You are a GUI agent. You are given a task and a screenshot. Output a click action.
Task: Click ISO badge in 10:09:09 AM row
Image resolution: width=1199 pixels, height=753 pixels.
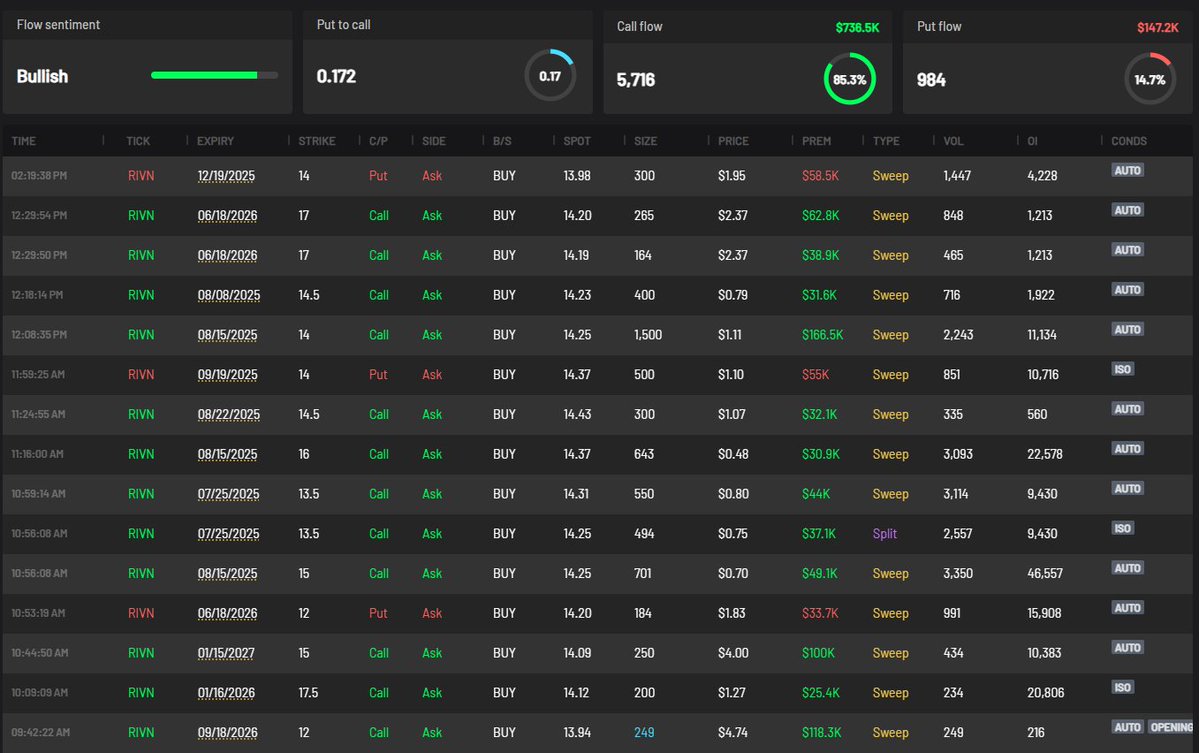(x=1123, y=687)
